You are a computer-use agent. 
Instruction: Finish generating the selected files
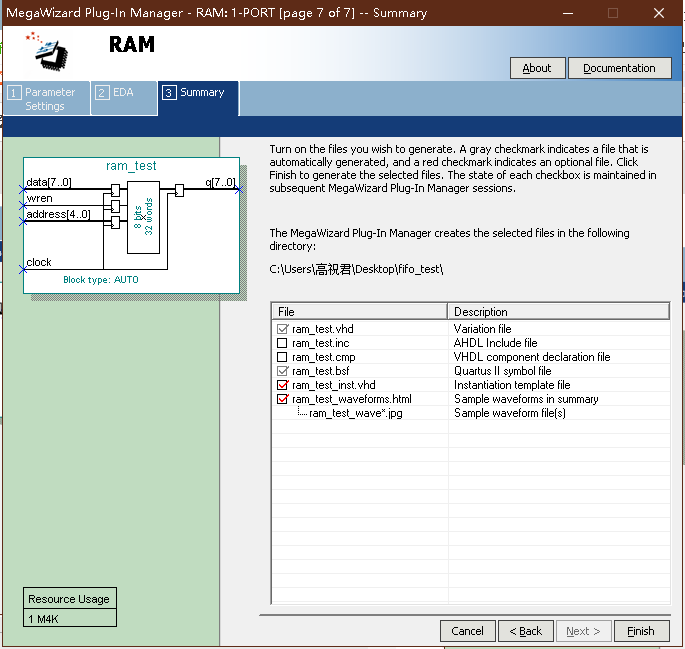coord(641,631)
